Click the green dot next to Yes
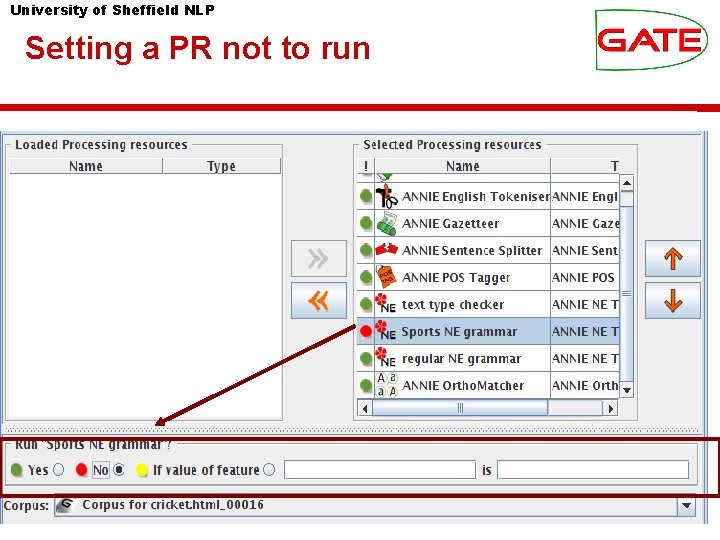 [17, 470]
